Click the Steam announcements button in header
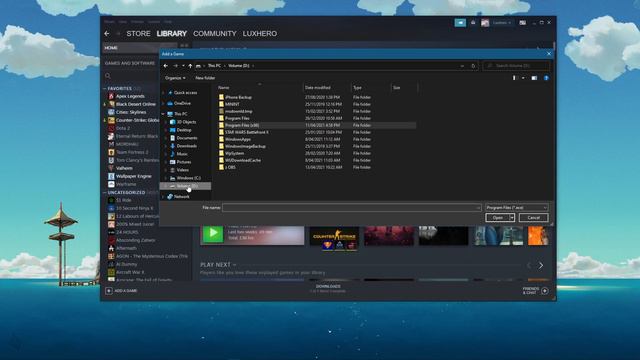 click(460, 23)
